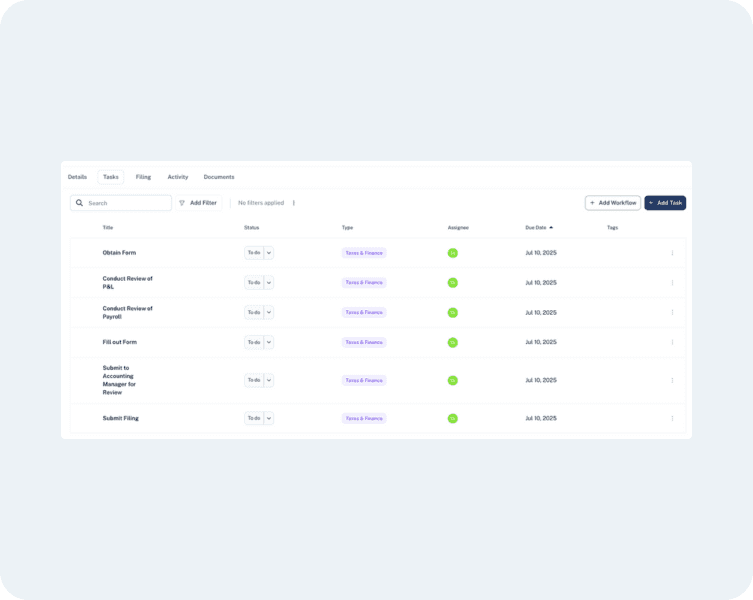Go to the Documents tab
The image size is (753, 600).
[x=219, y=177]
